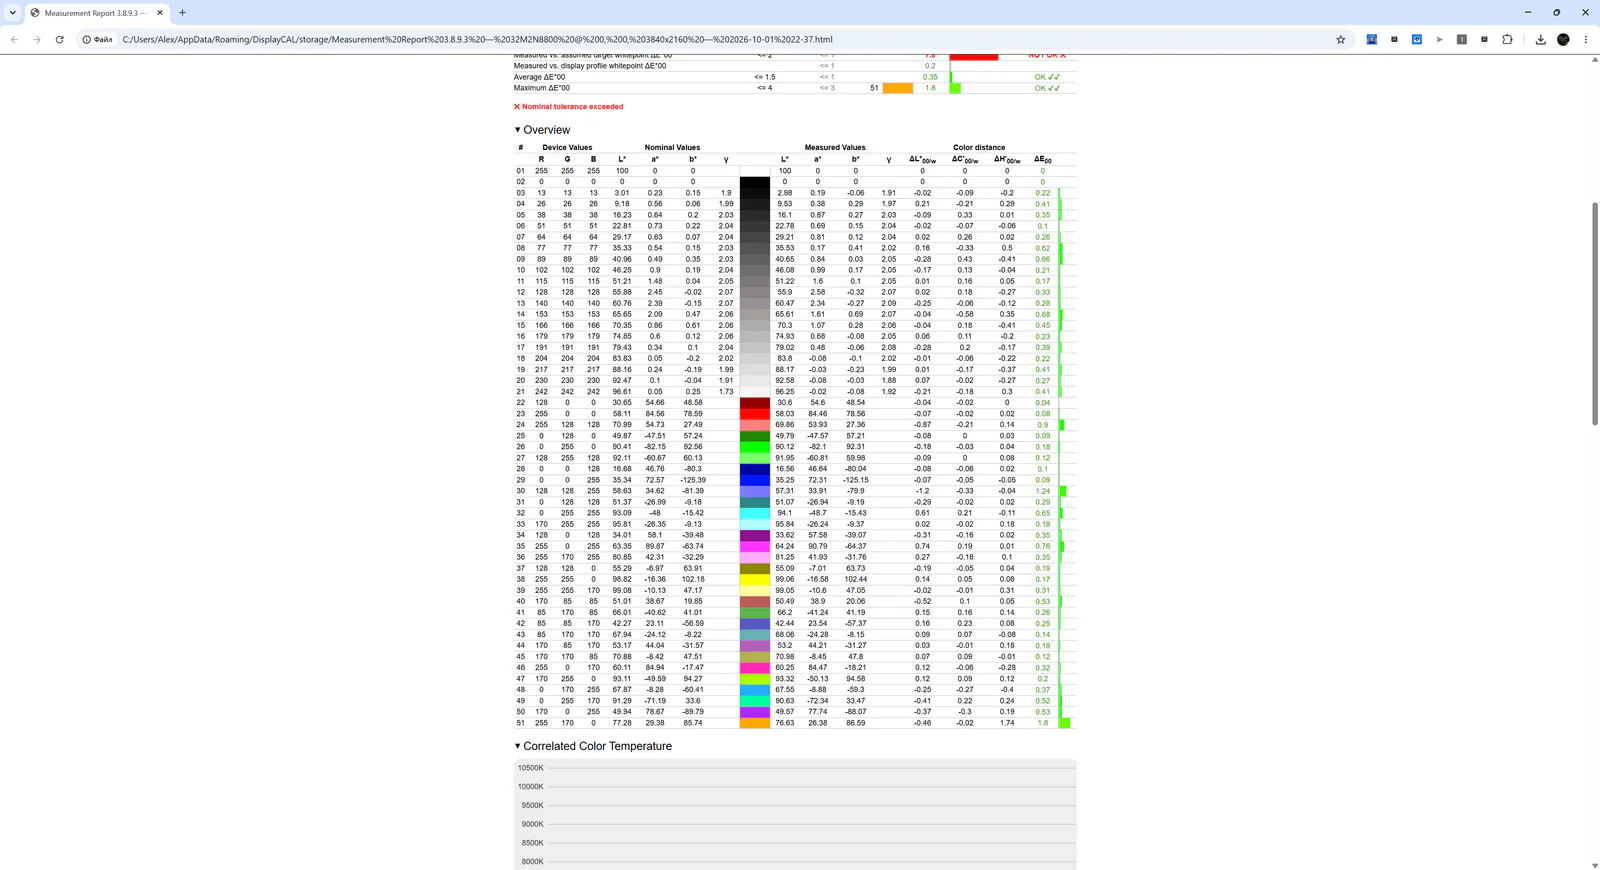Click the orange bar next to Maximum ΔE*00

click(x=897, y=88)
